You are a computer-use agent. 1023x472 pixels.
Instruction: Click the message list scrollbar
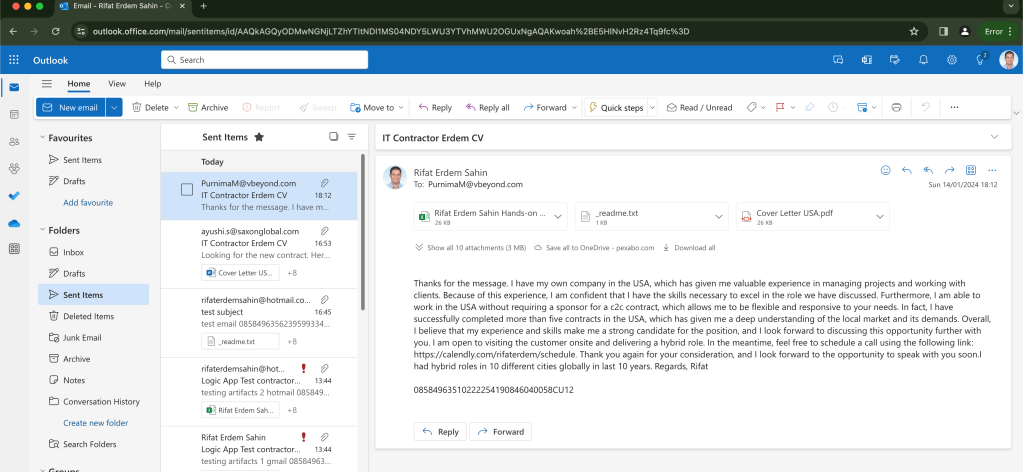click(x=363, y=231)
